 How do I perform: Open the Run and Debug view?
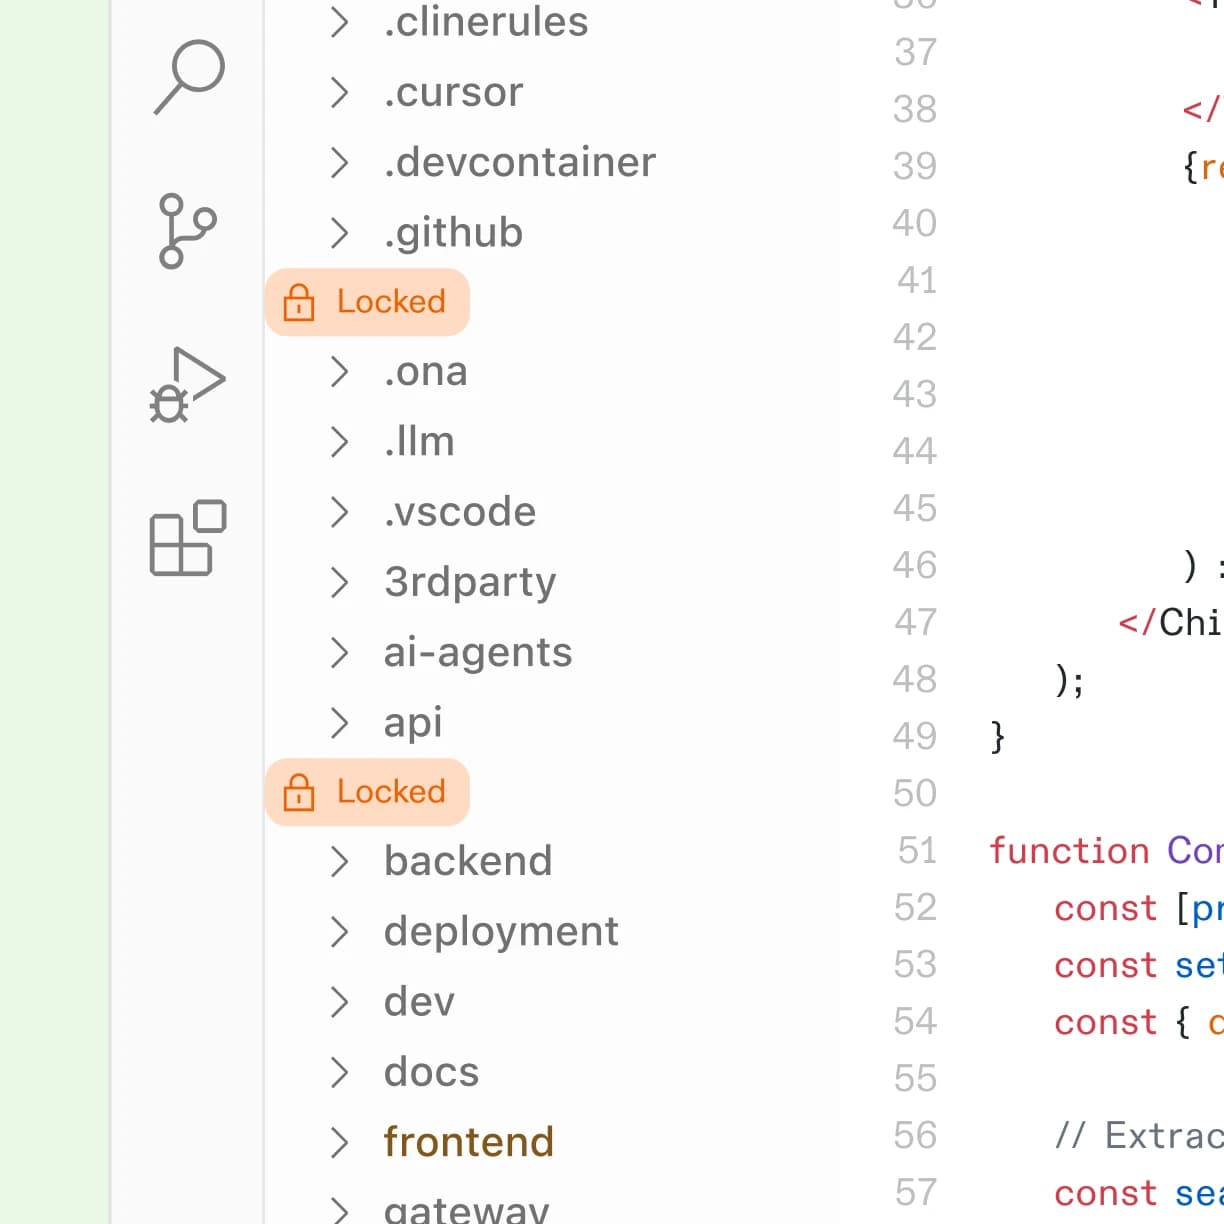(x=187, y=385)
